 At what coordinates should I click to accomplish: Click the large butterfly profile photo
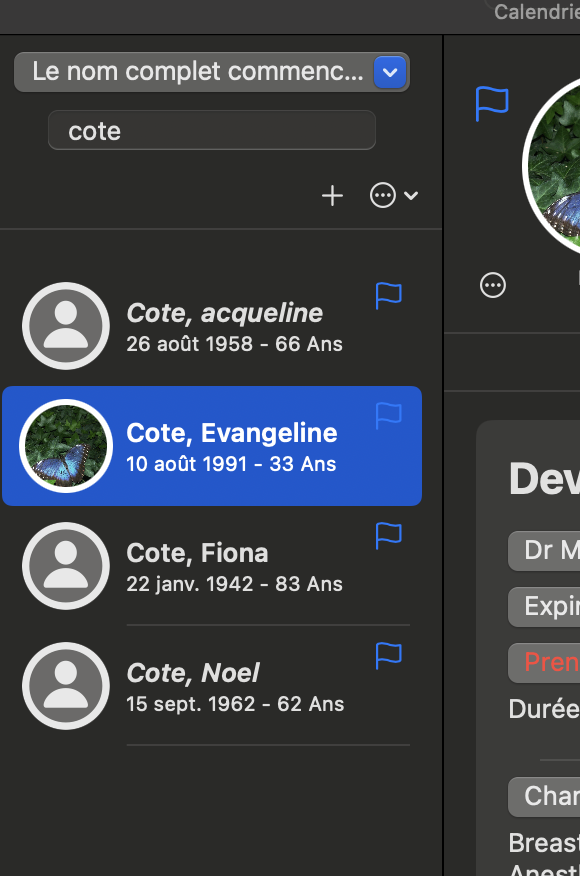[552, 165]
